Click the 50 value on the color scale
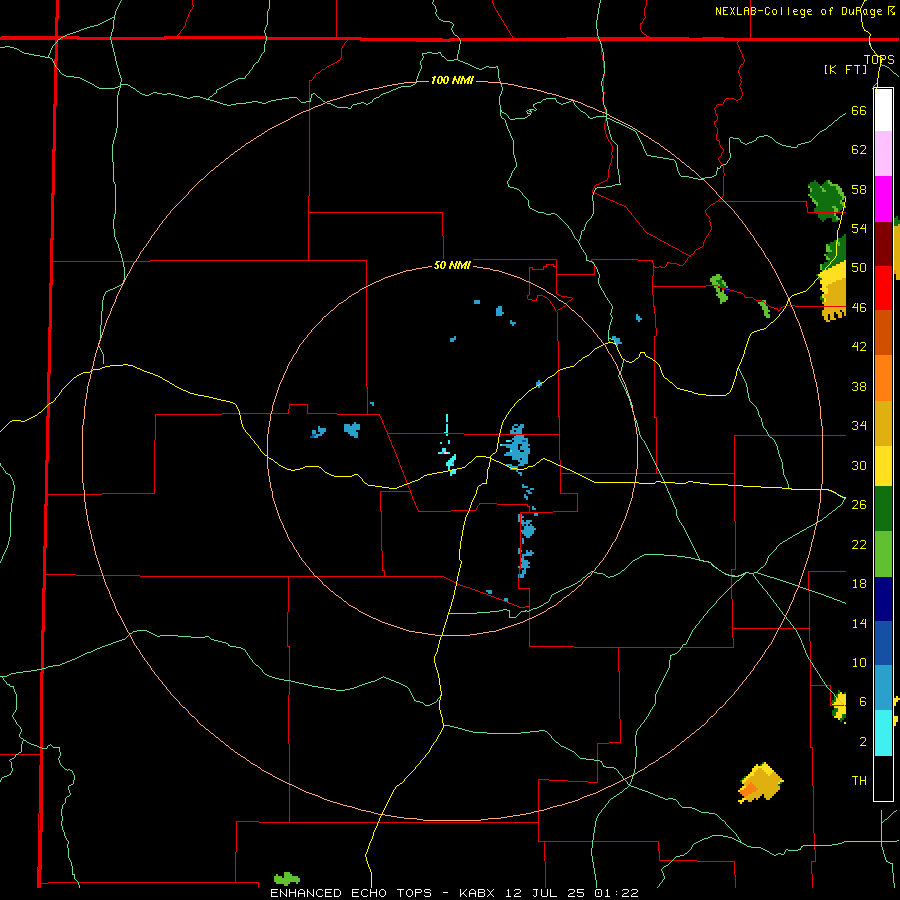 tap(859, 268)
